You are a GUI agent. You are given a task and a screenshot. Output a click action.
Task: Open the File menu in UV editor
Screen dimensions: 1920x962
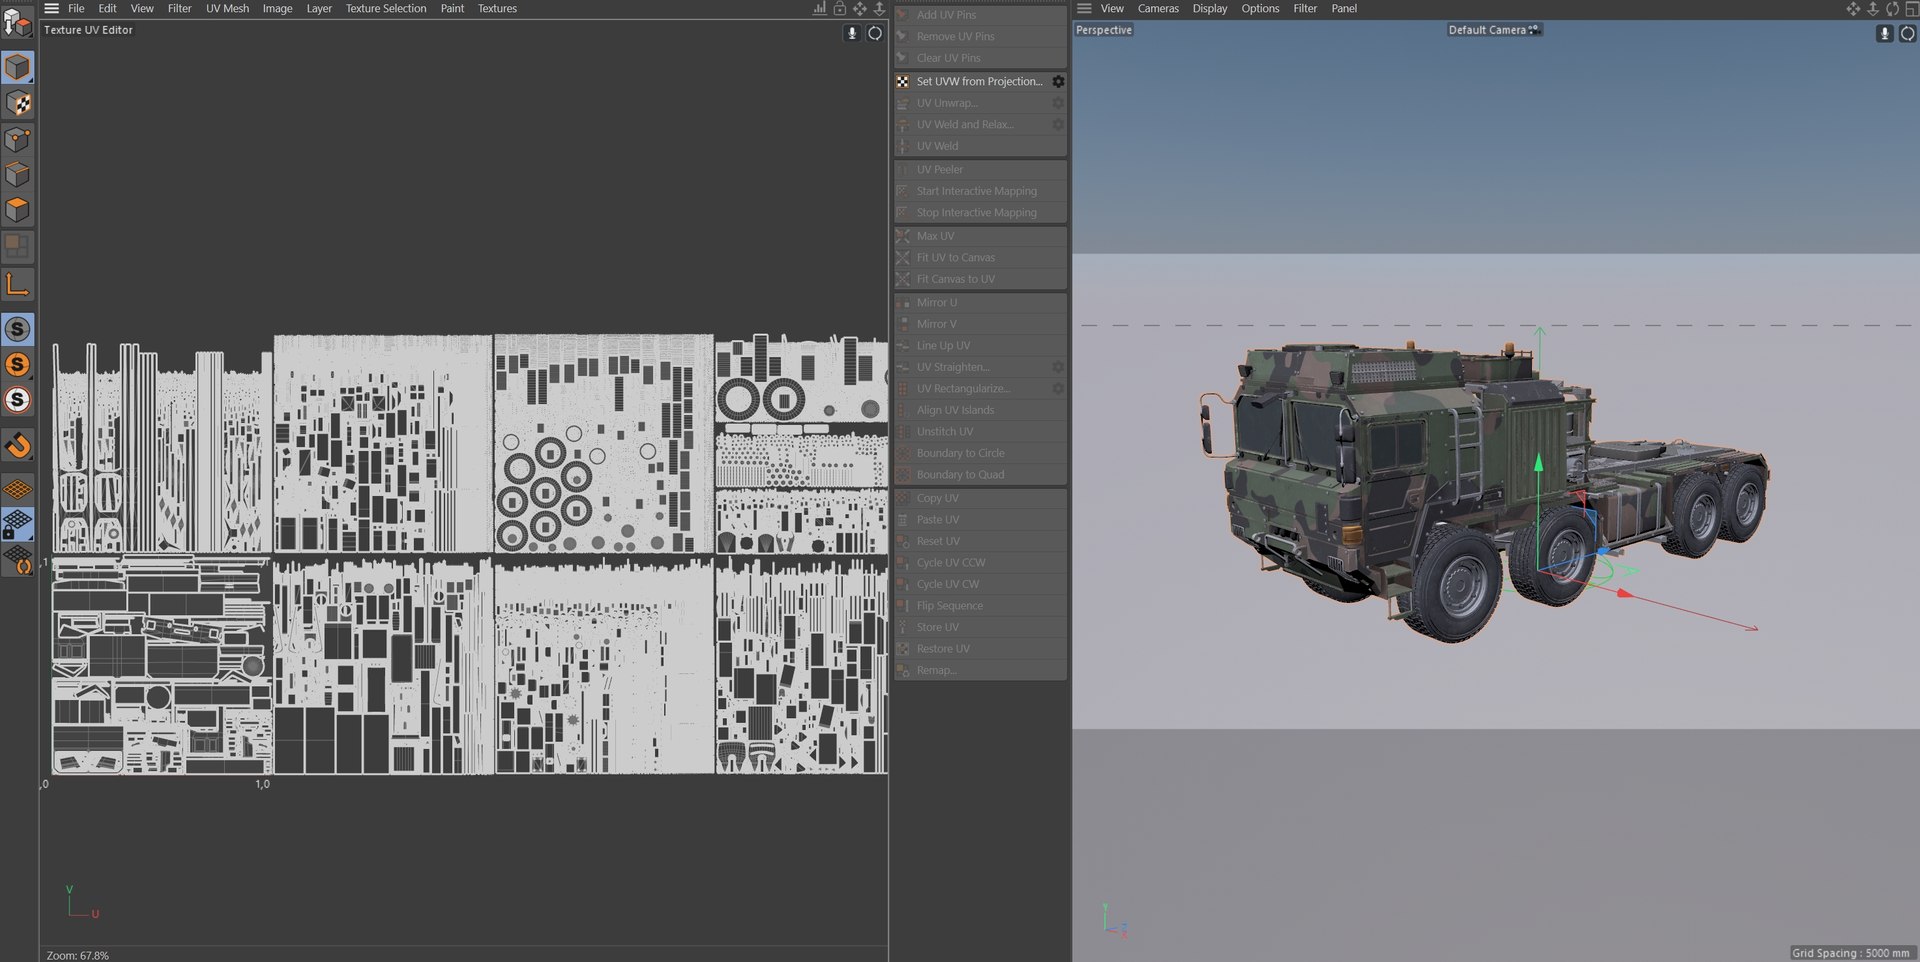pyautogui.click(x=76, y=8)
